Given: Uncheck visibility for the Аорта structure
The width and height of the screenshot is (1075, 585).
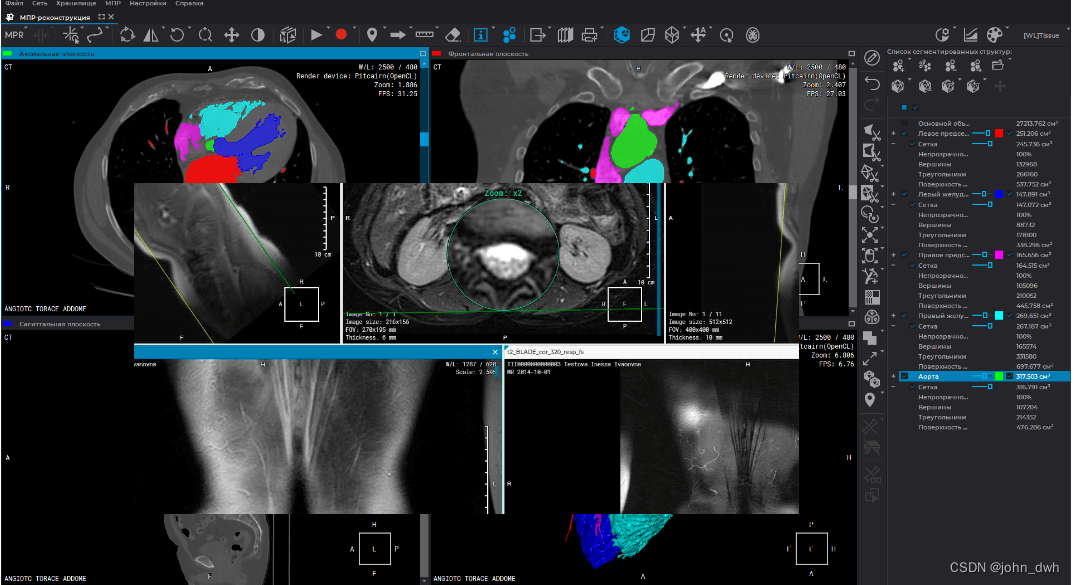Looking at the screenshot, I should 904,377.
